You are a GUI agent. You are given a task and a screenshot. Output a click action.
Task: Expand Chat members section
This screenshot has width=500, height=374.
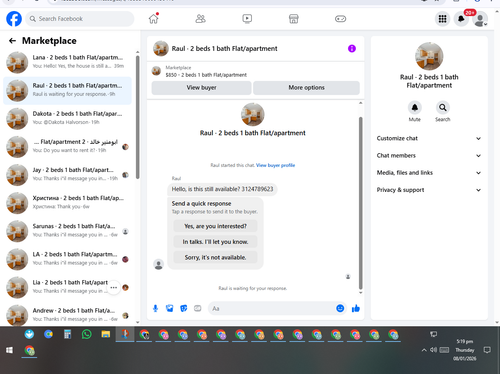429,156
